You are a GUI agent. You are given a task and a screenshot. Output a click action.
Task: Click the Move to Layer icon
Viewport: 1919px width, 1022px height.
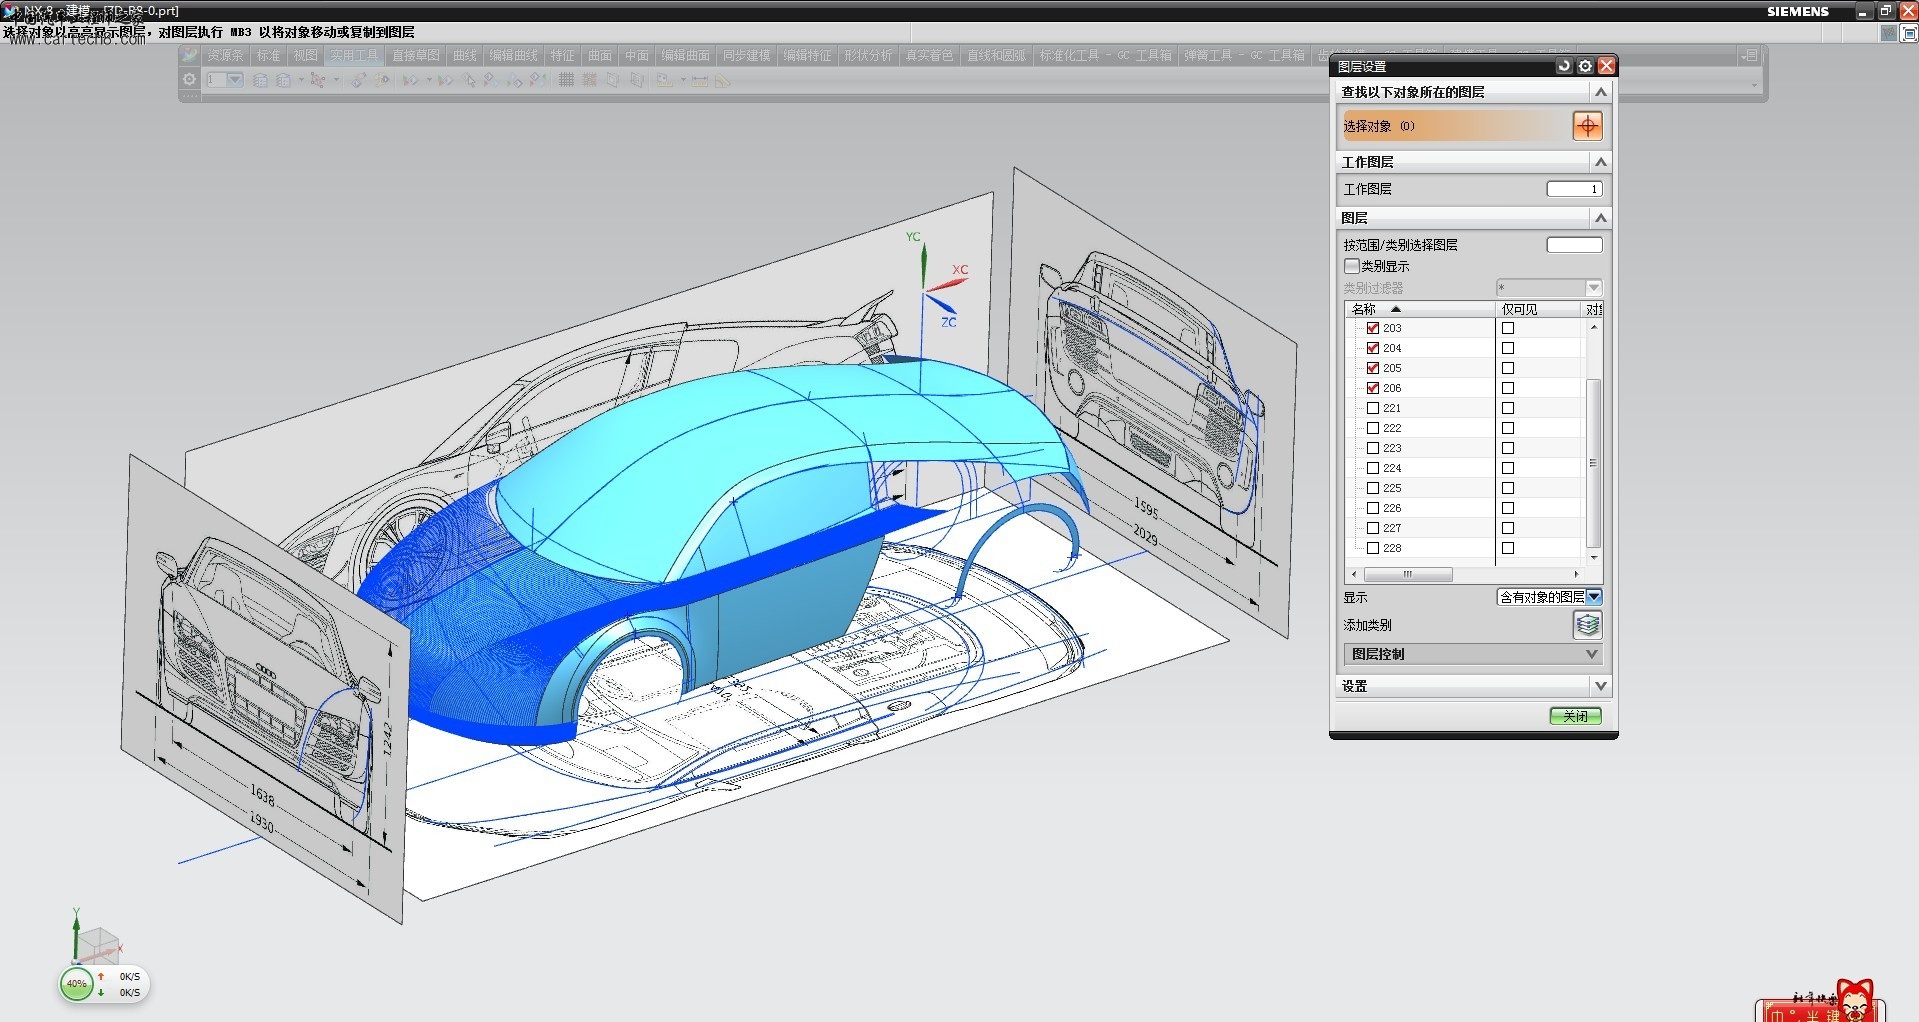(x=283, y=80)
